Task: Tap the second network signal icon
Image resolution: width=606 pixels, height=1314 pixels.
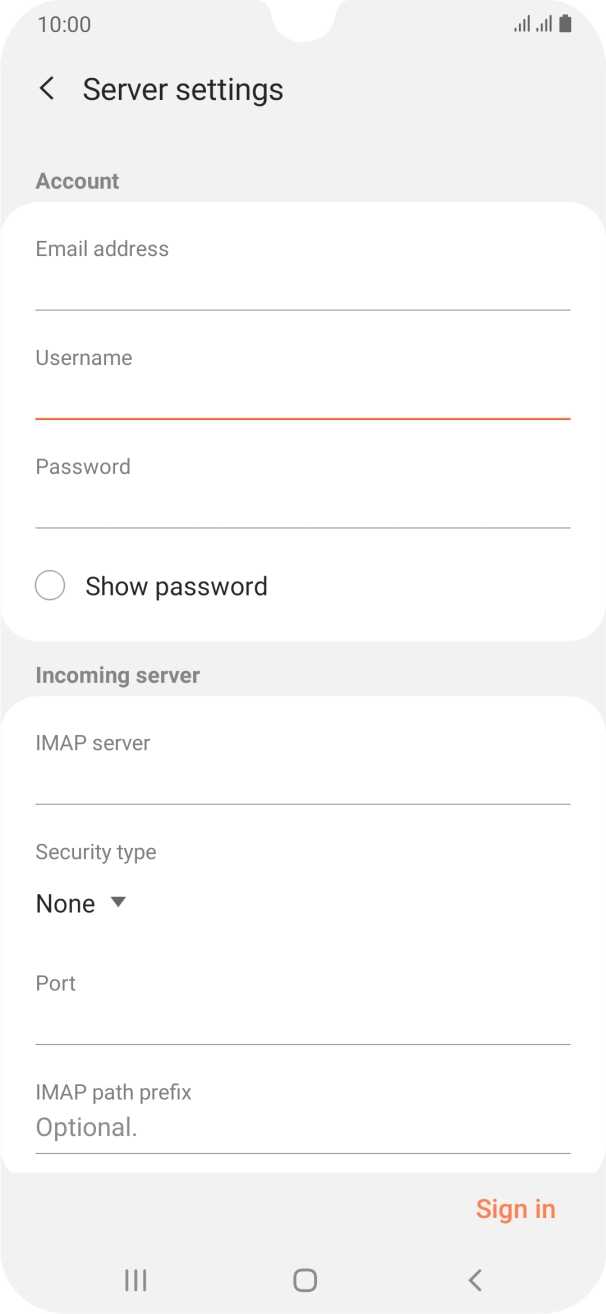Action: [x=543, y=23]
